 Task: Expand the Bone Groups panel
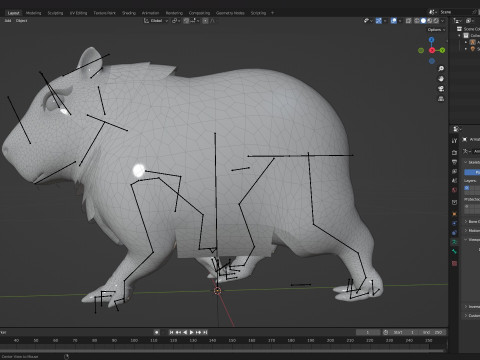coord(466,222)
